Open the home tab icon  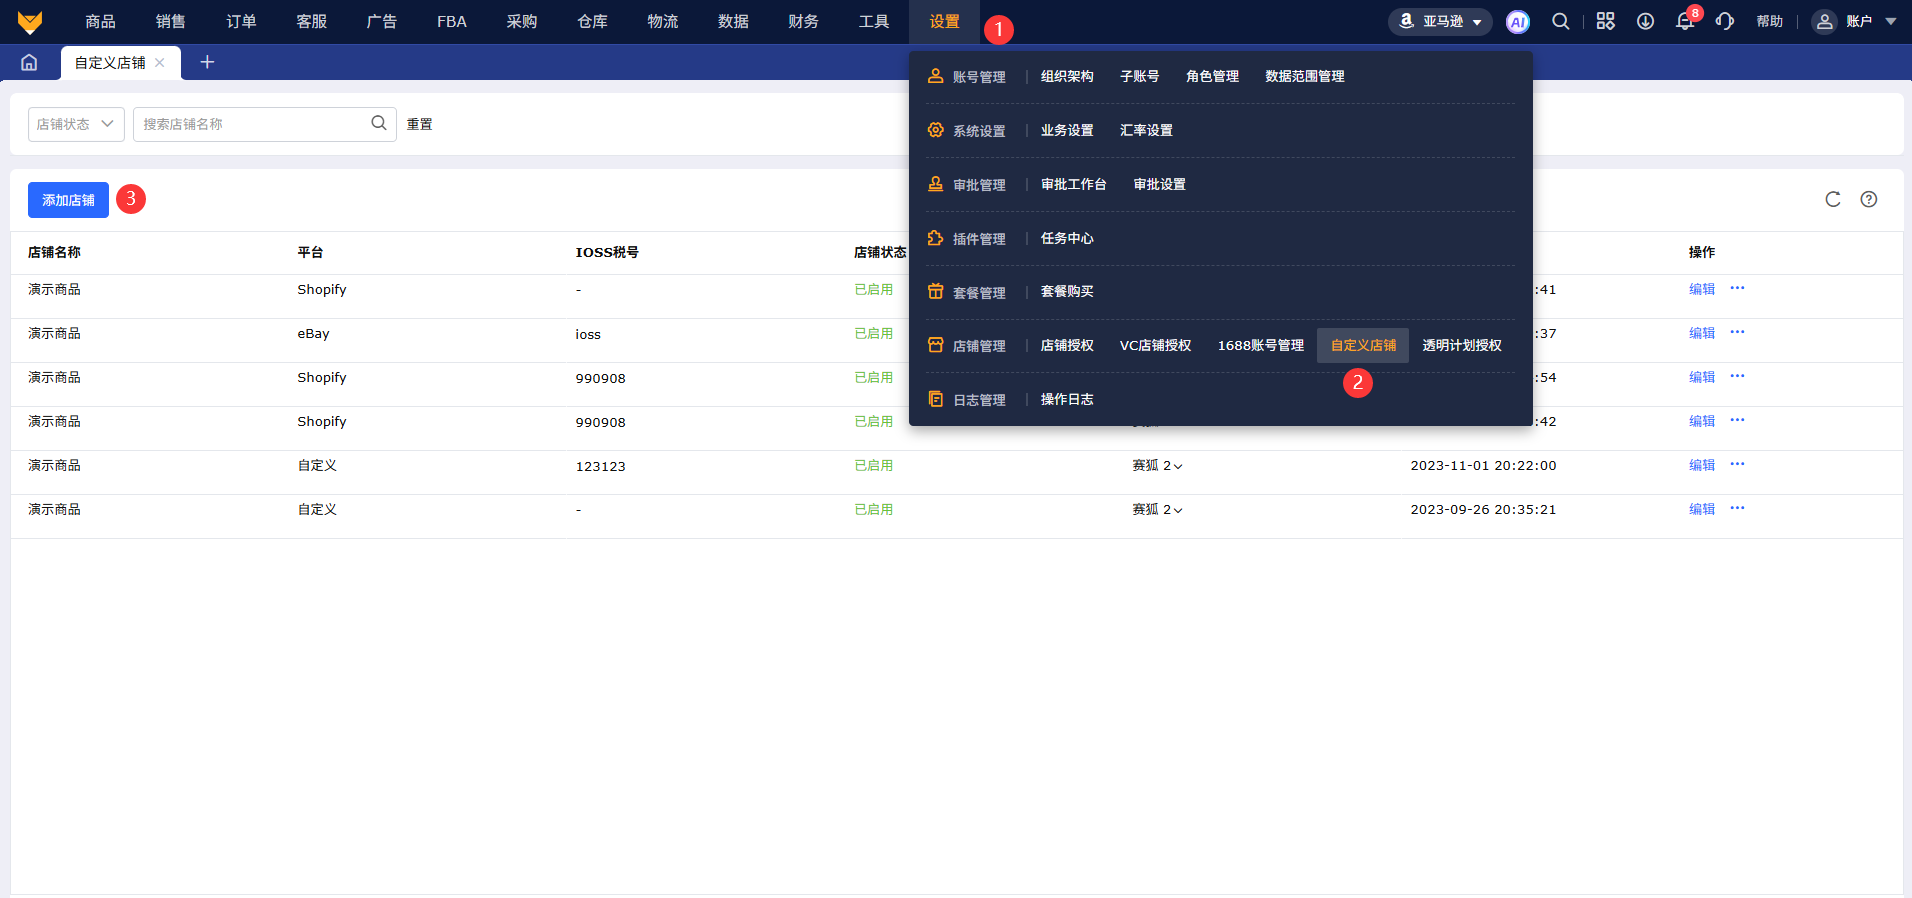pyautogui.click(x=29, y=62)
